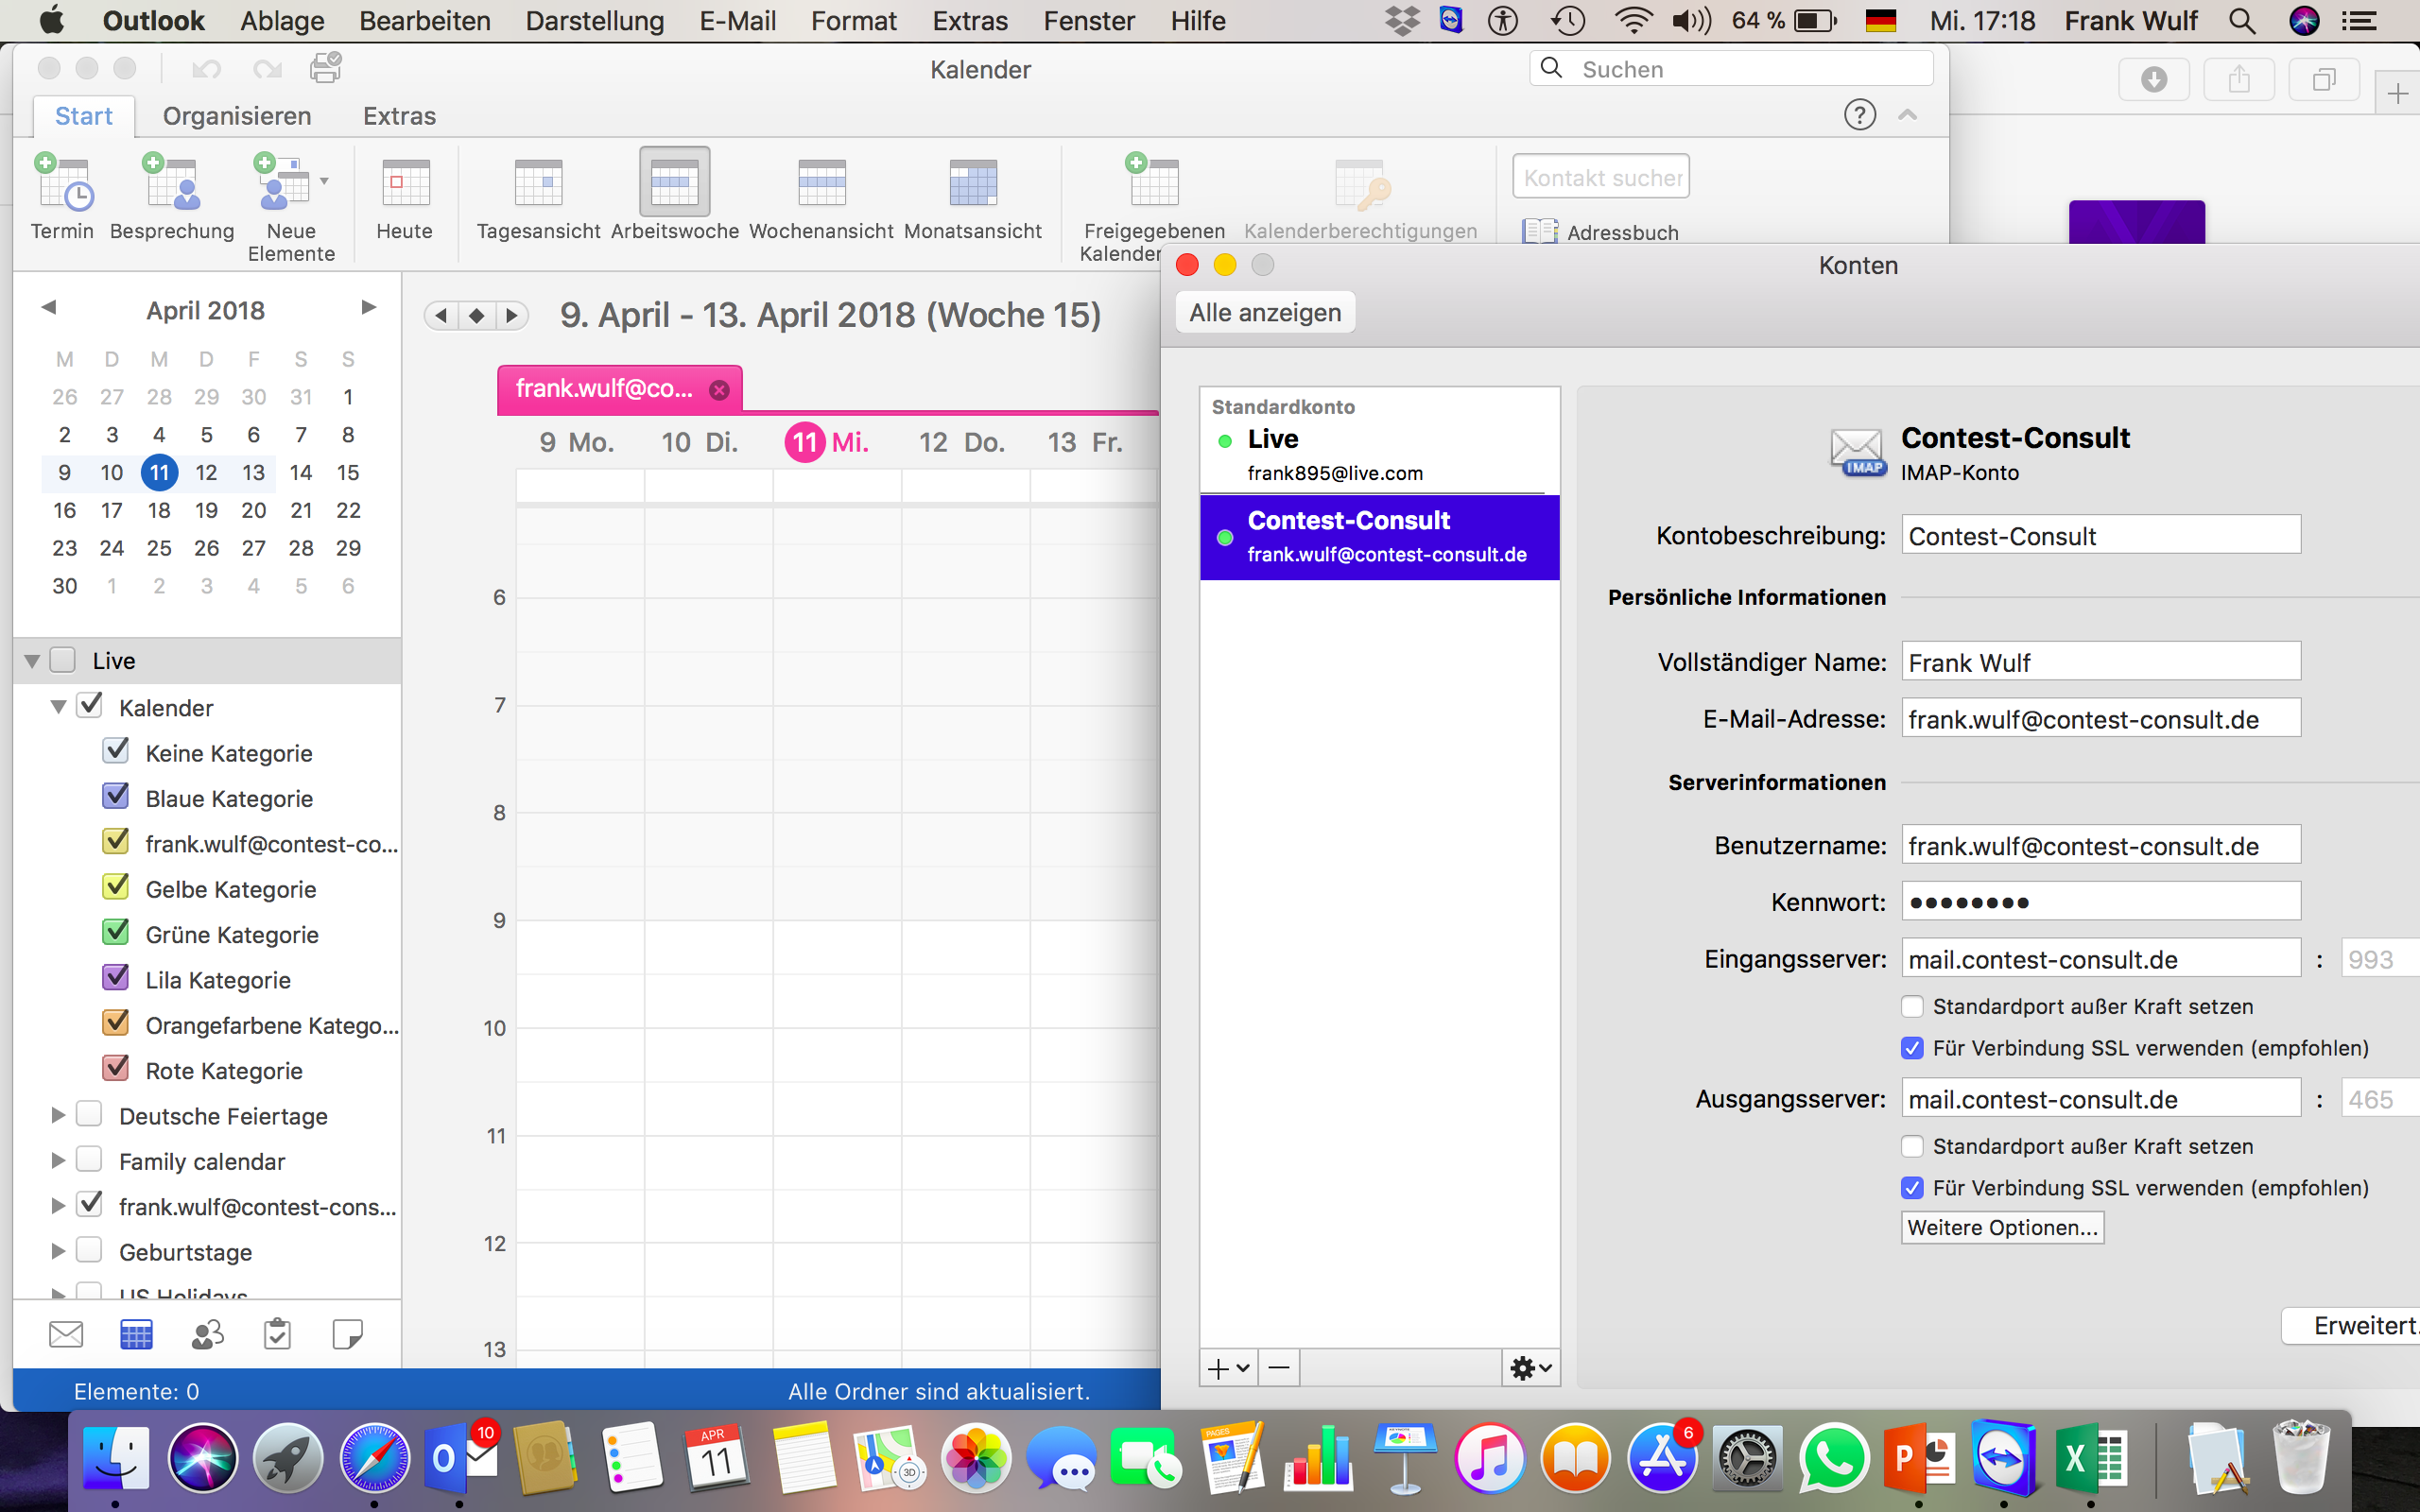
Task: Click Alle anzeigen in Konten
Action: coord(1265,313)
